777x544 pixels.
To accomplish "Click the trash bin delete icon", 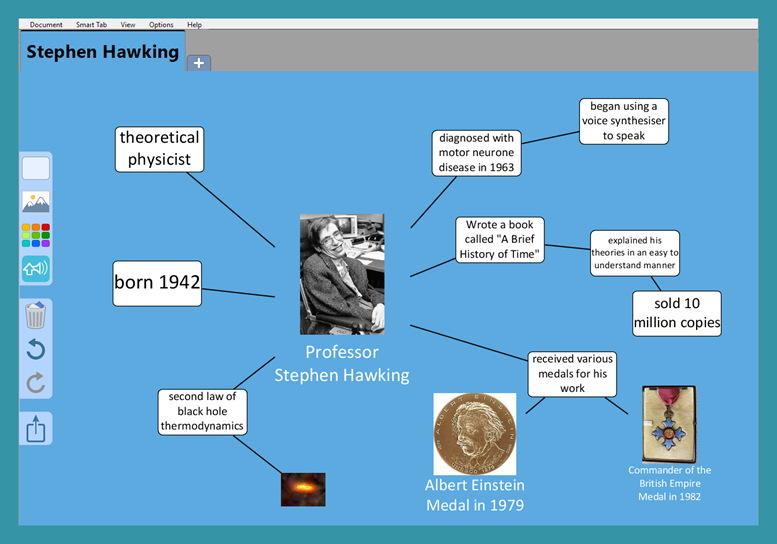I will point(35,316).
